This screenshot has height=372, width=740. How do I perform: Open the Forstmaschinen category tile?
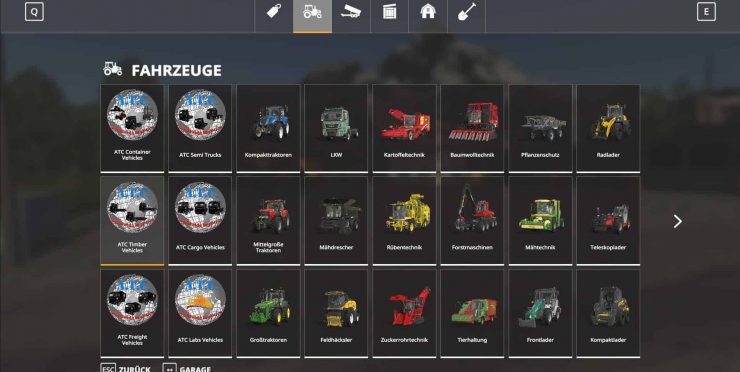(472, 220)
